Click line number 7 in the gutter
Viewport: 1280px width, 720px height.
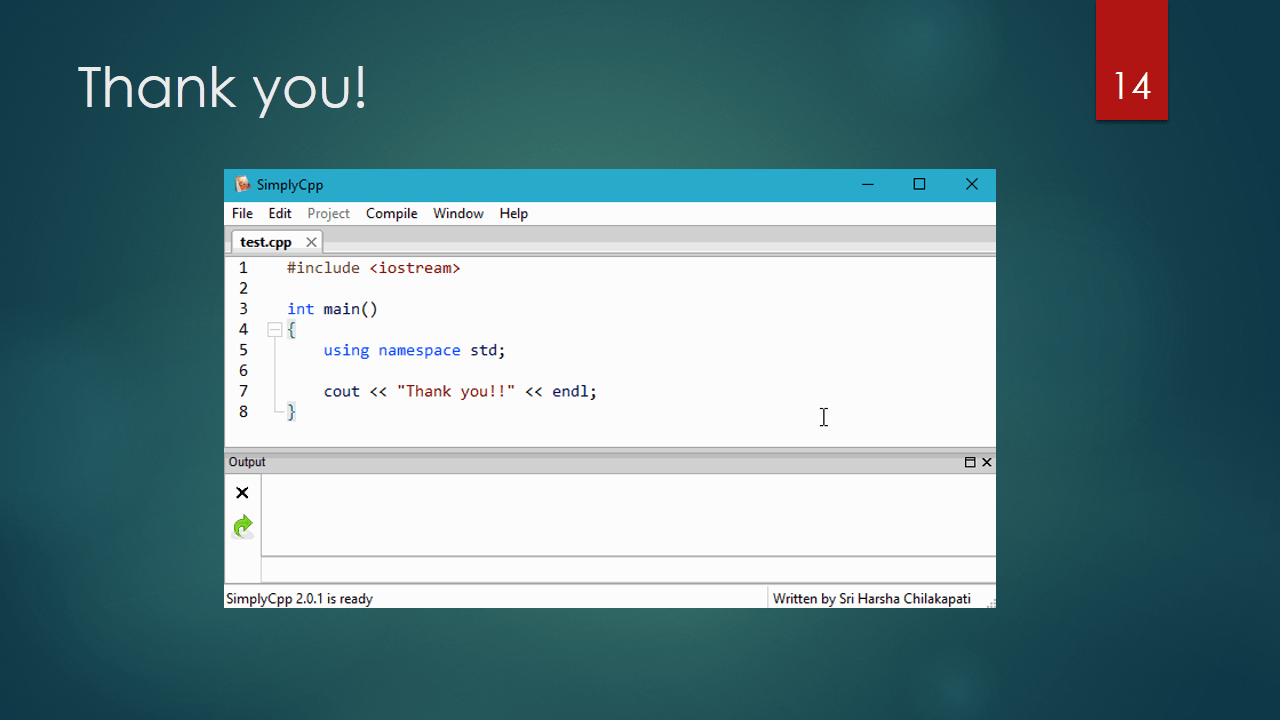(x=243, y=391)
